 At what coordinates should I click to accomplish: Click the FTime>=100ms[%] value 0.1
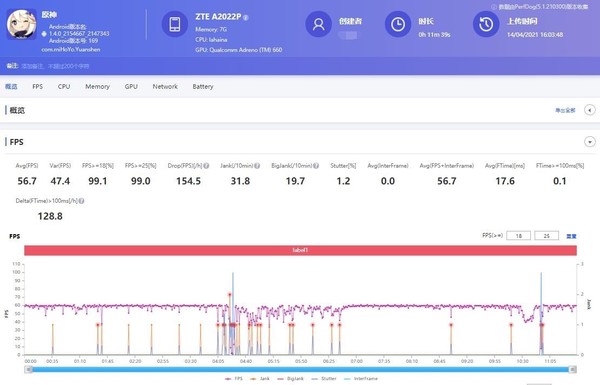pos(559,181)
